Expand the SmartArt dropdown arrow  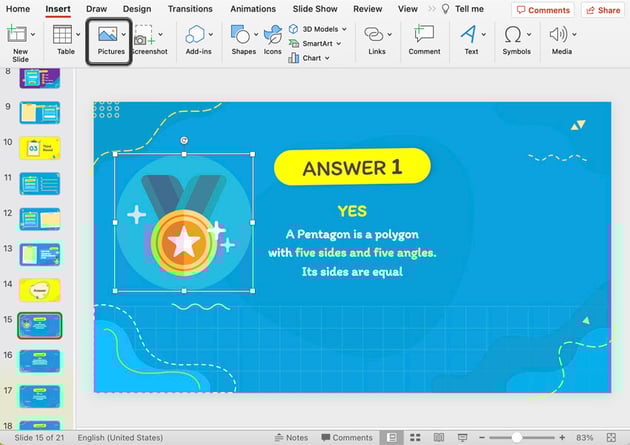(x=339, y=44)
